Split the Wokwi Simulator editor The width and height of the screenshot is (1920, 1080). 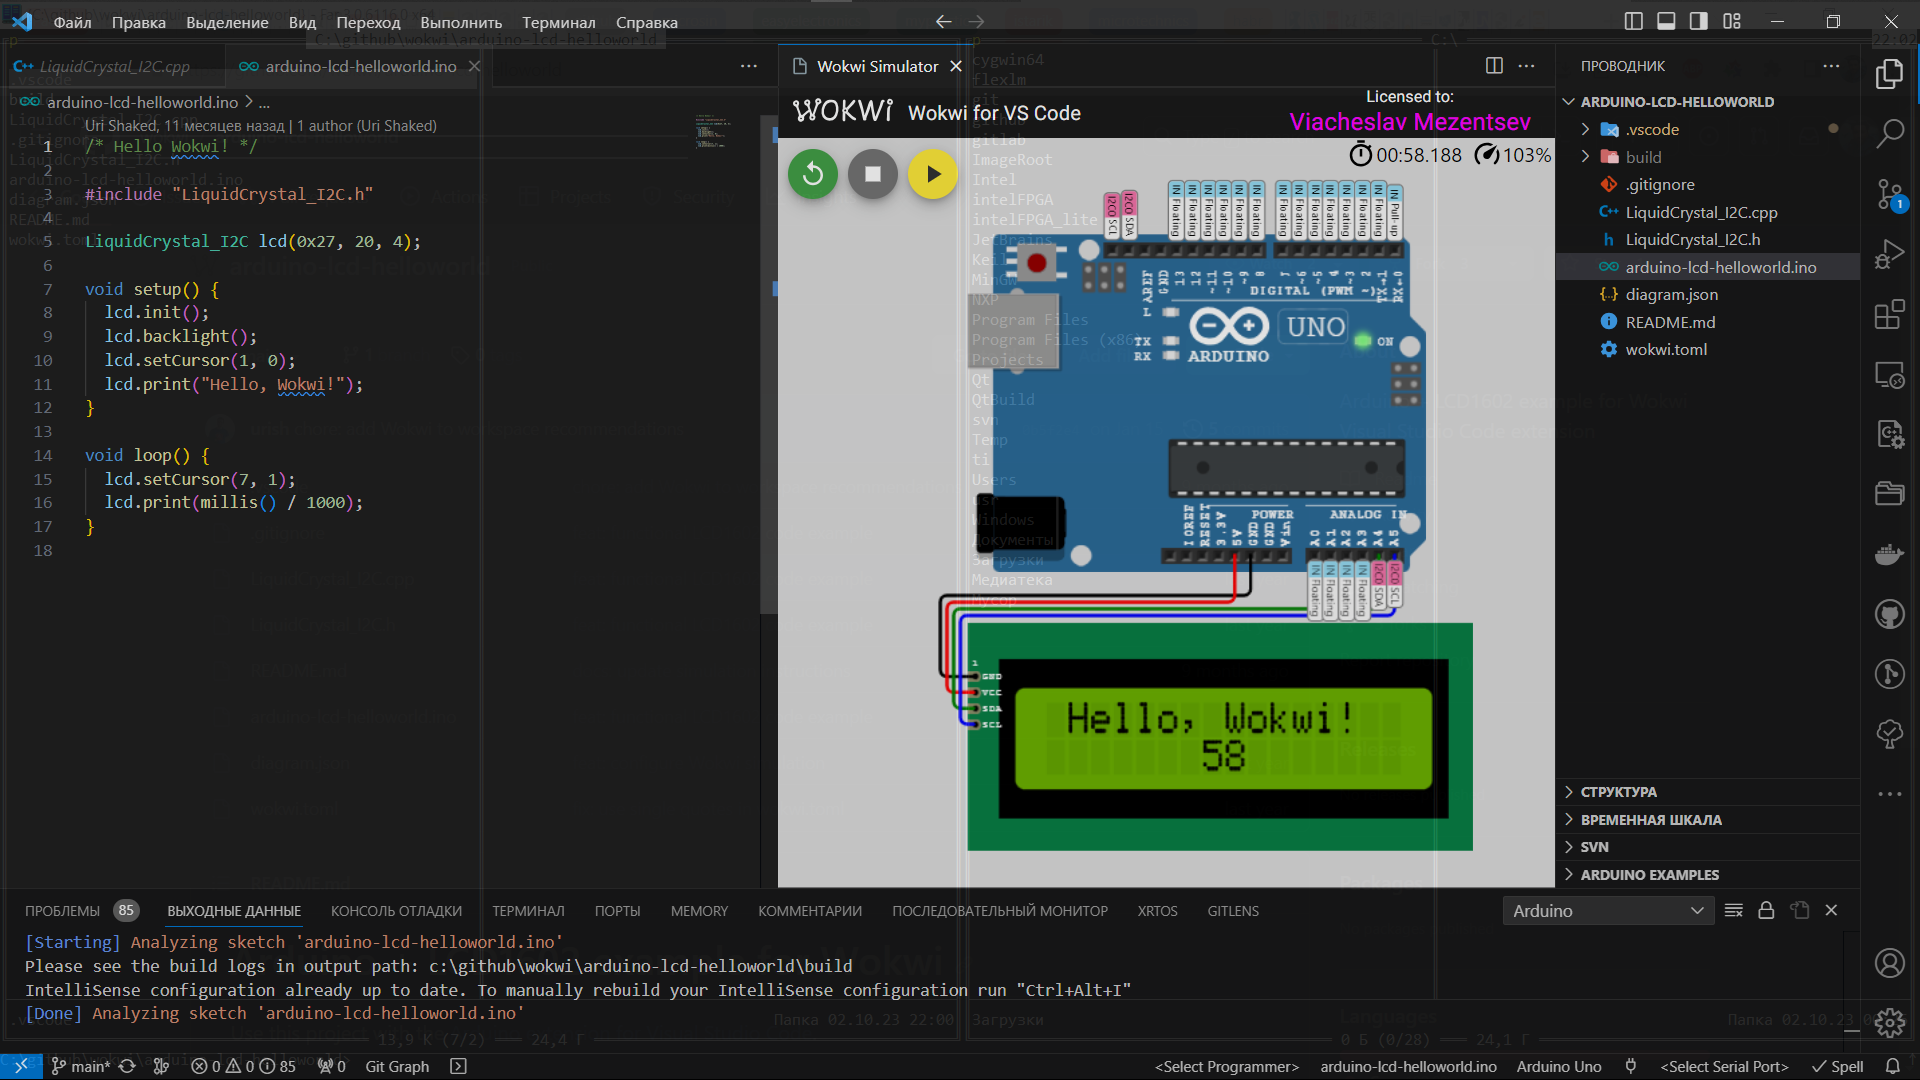point(1494,66)
